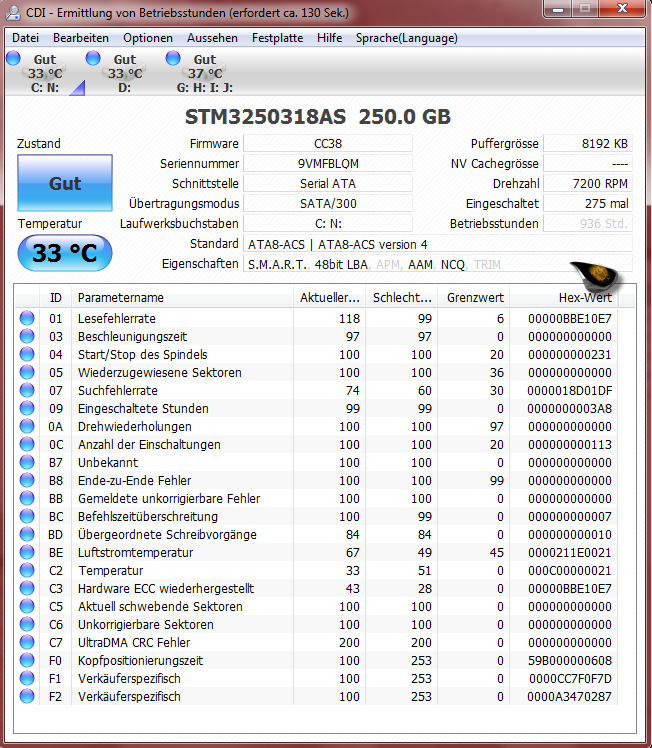Click status icon of Start/Stop des Spindels row
The image size is (652, 748).
tap(27, 354)
